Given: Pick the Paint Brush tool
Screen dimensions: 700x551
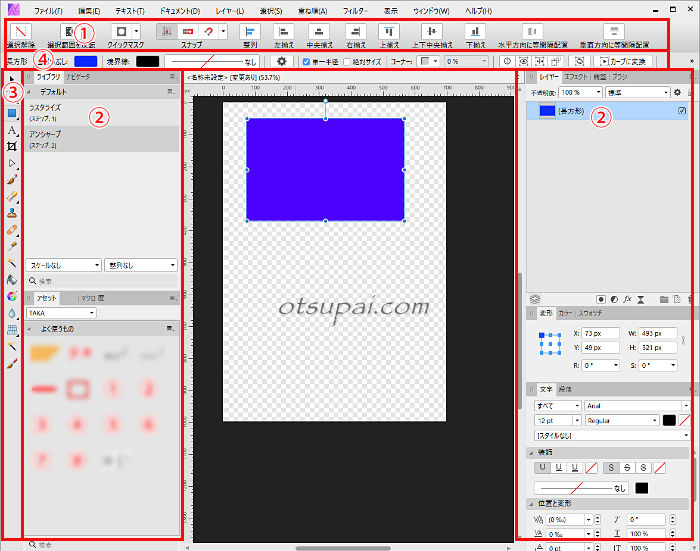Looking at the screenshot, I should pyautogui.click(x=12, y=179).
